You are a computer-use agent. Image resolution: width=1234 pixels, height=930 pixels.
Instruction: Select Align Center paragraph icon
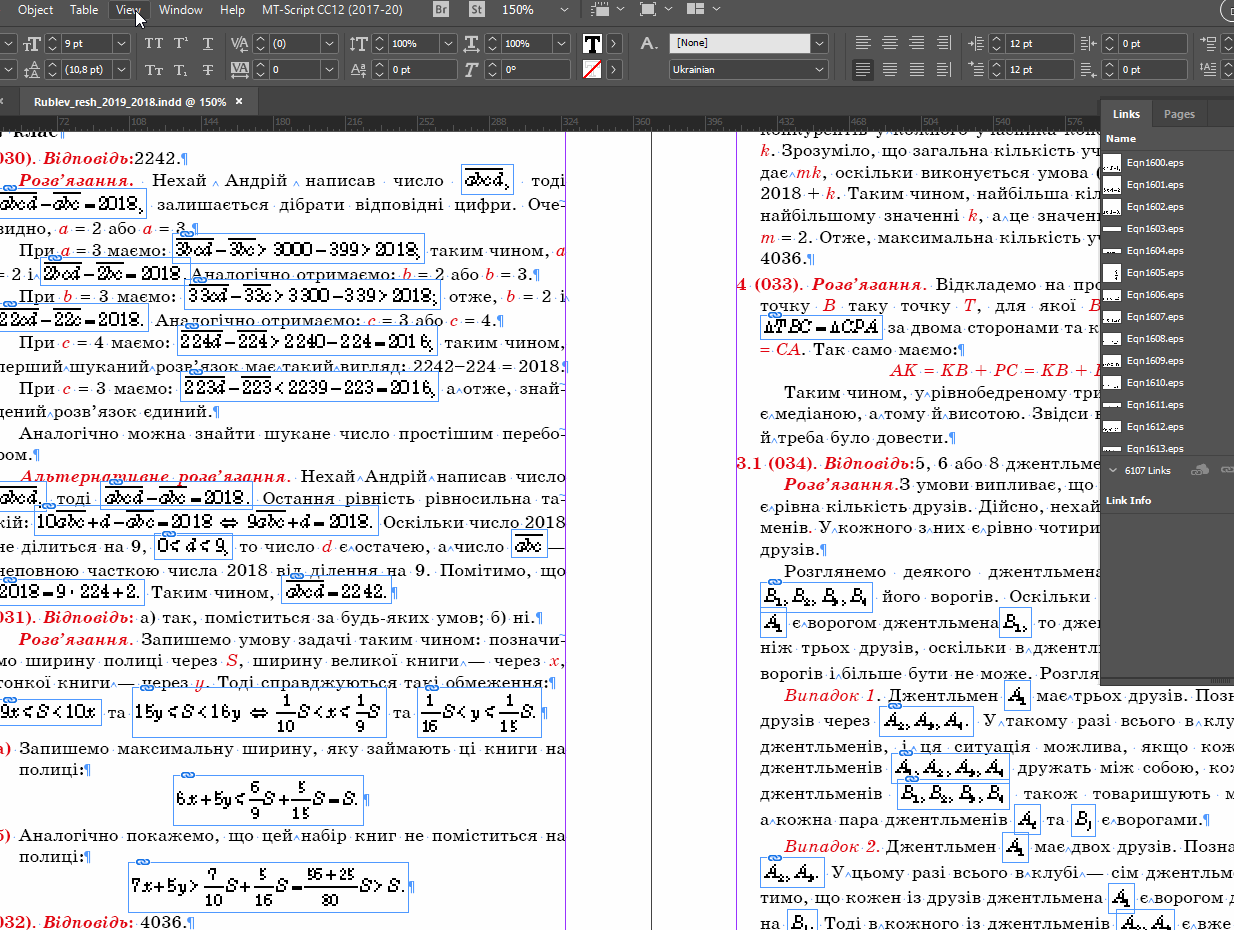pos(889,44)
